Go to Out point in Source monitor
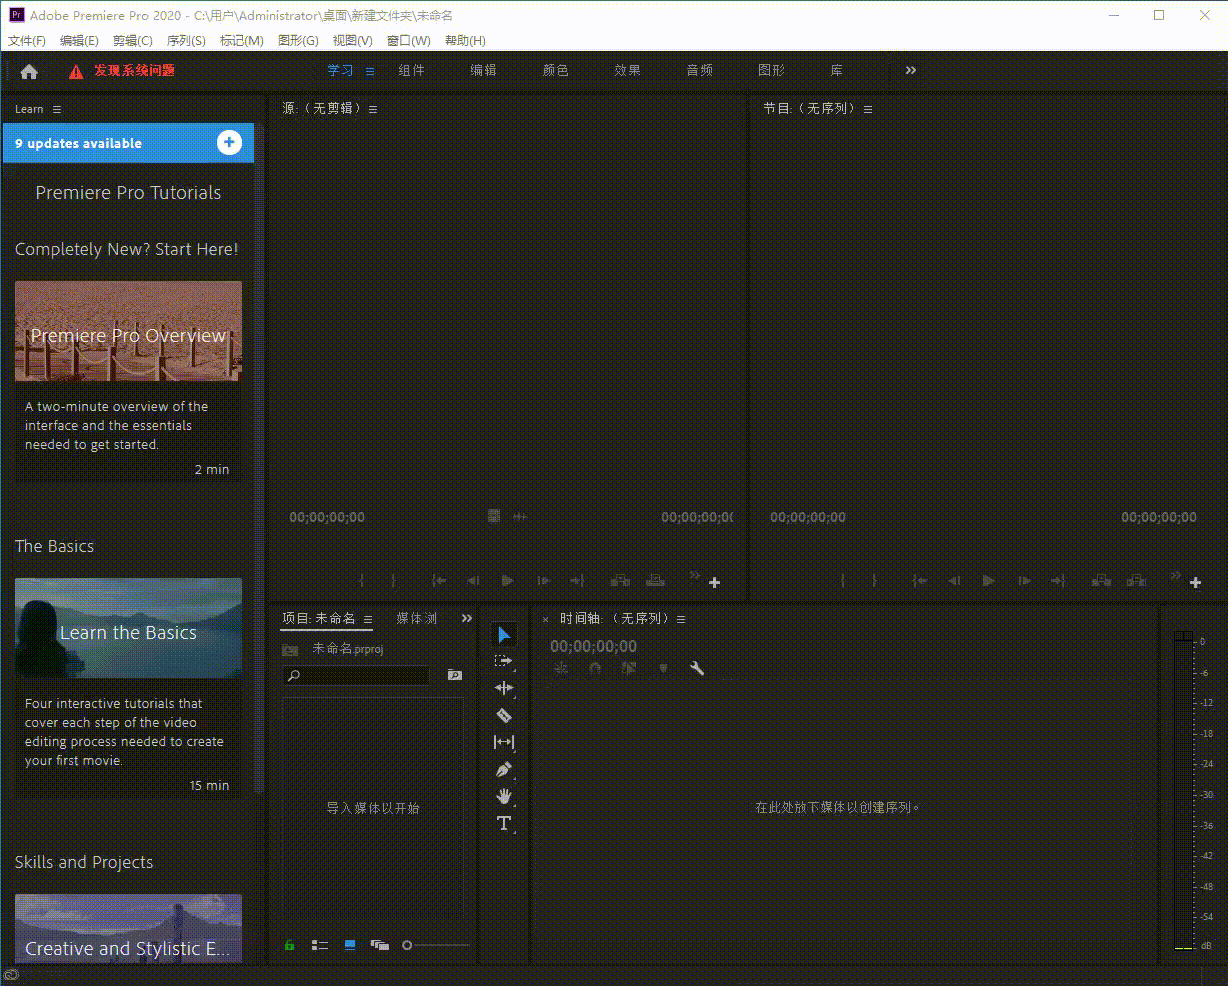Image resolution: width=1228 pixels, height=986 pixels. [x=577, y=580]
